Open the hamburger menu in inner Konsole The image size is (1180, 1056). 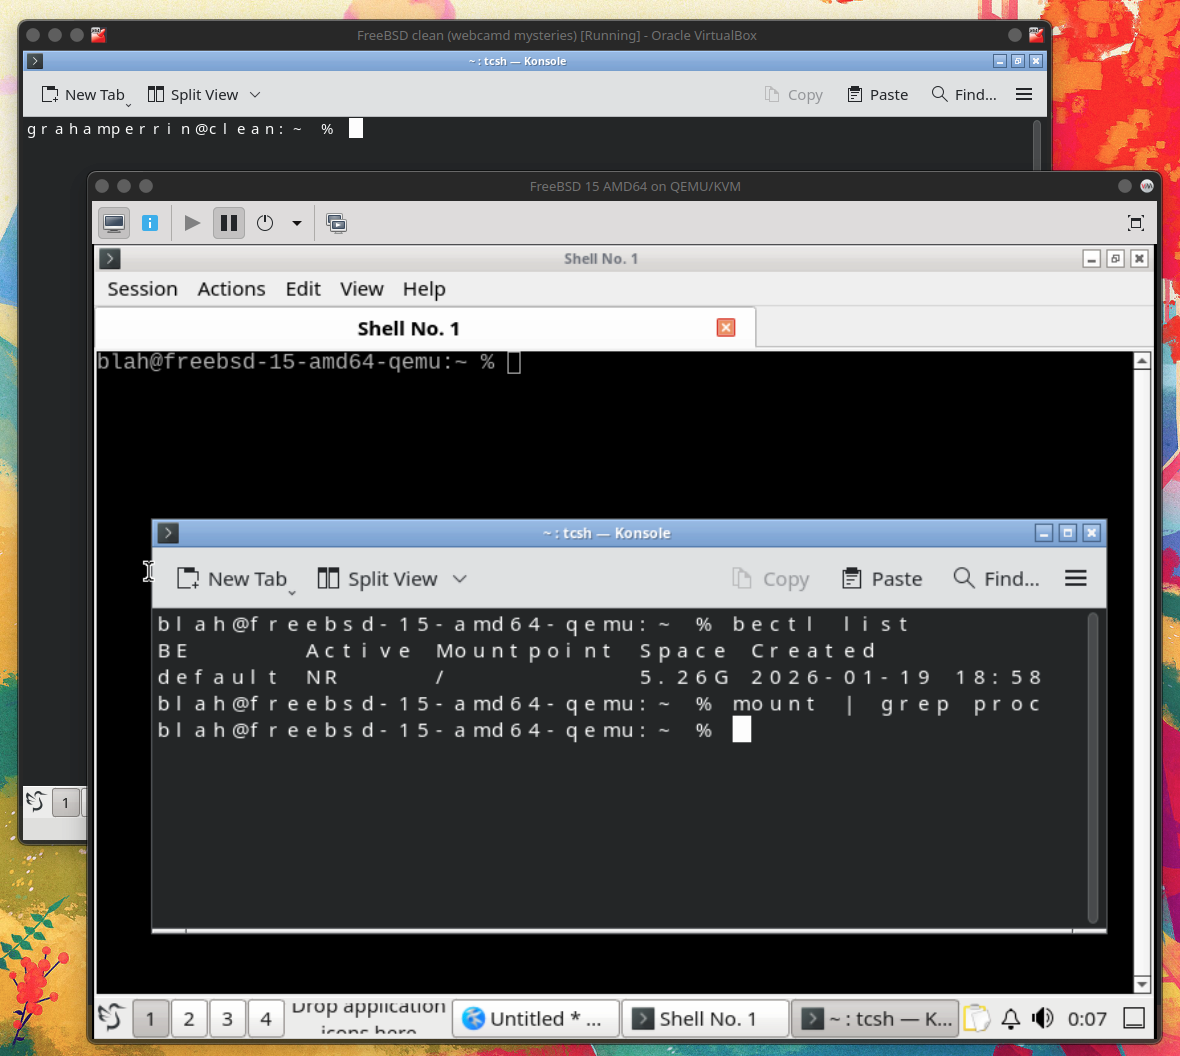tap(1076, 579)
